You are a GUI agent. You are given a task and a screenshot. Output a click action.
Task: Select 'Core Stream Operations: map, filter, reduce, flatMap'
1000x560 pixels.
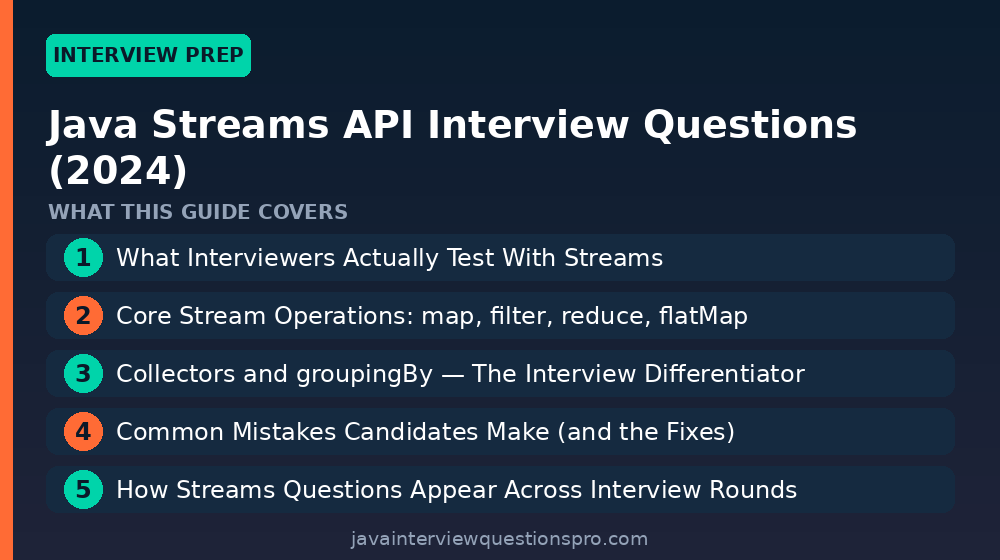[500, 316]
